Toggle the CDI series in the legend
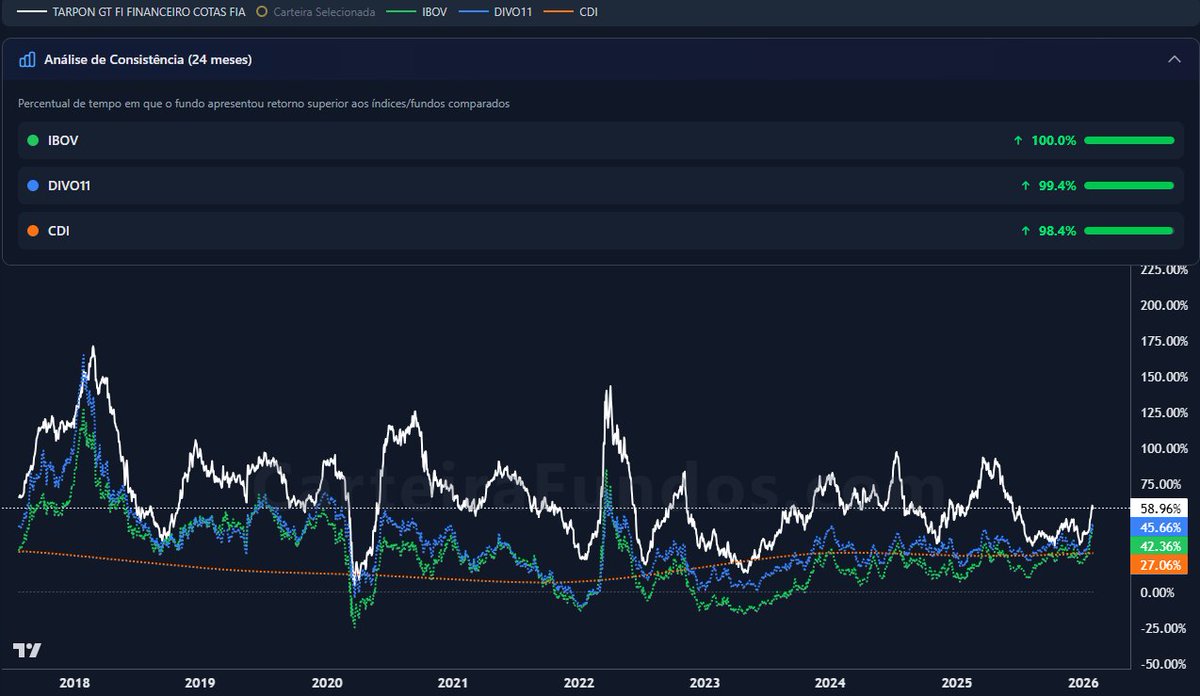1200x696 pixels. pos(572,12)
